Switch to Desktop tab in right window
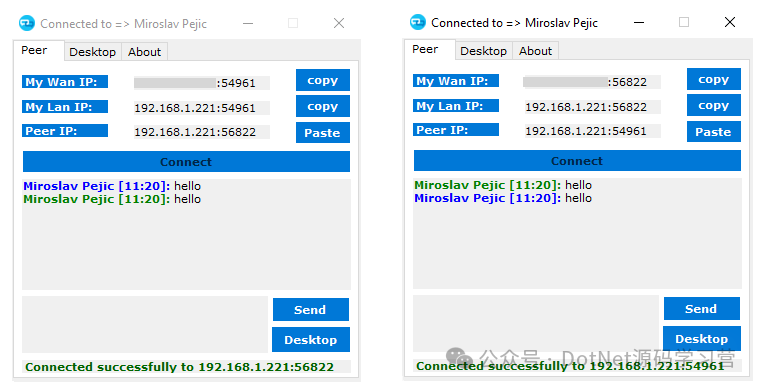 pyautogui.click(x=484, y=51)
